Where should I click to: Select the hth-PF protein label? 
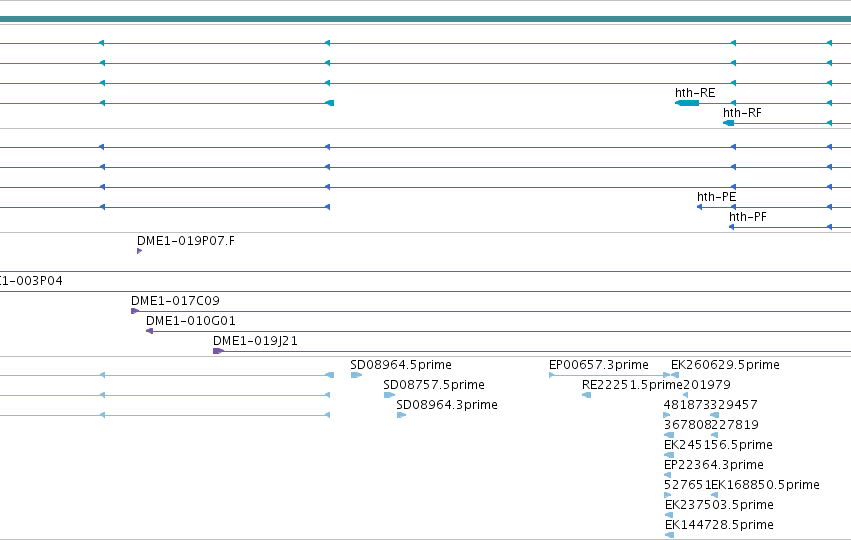coord(748,217)
